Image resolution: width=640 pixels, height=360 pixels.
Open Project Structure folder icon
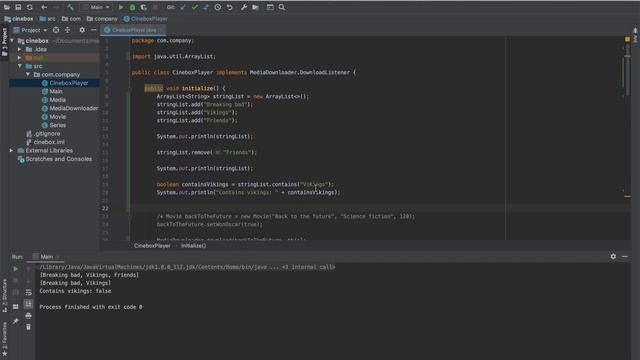point(256,7)
